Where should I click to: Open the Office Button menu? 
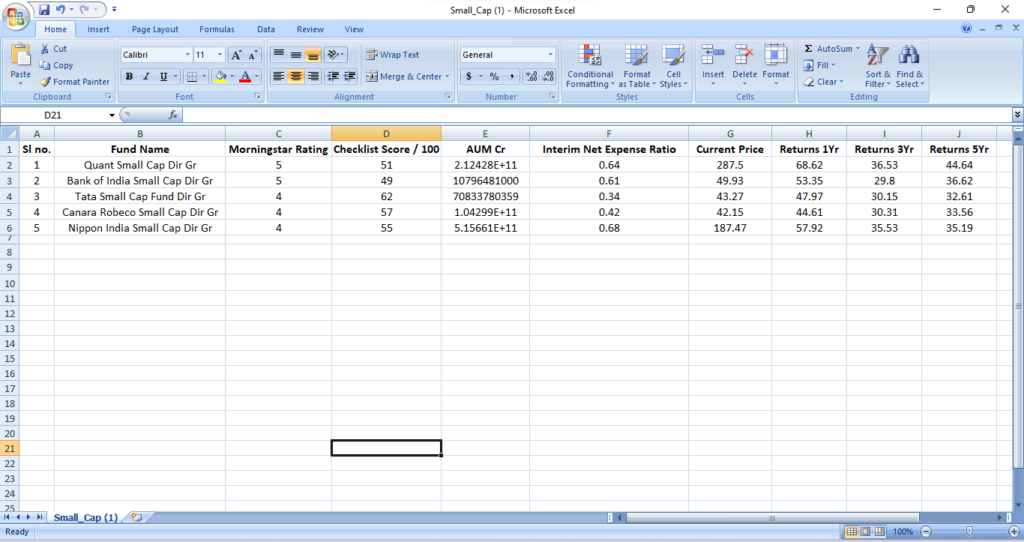point(16,17)
